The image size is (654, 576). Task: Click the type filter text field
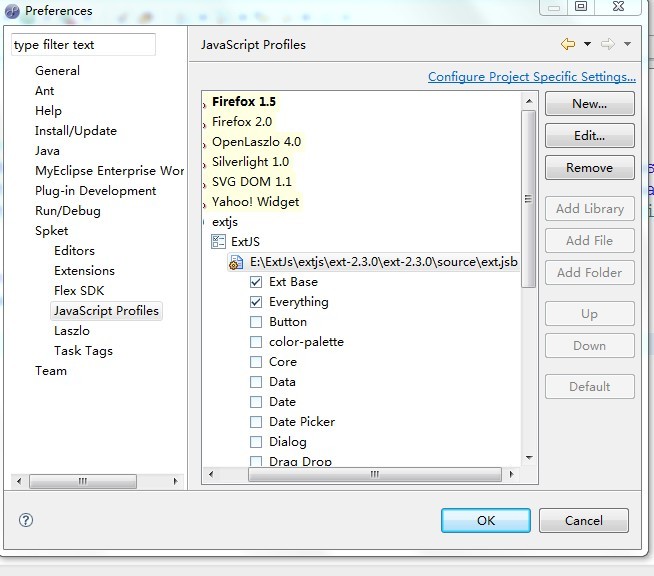83,45
